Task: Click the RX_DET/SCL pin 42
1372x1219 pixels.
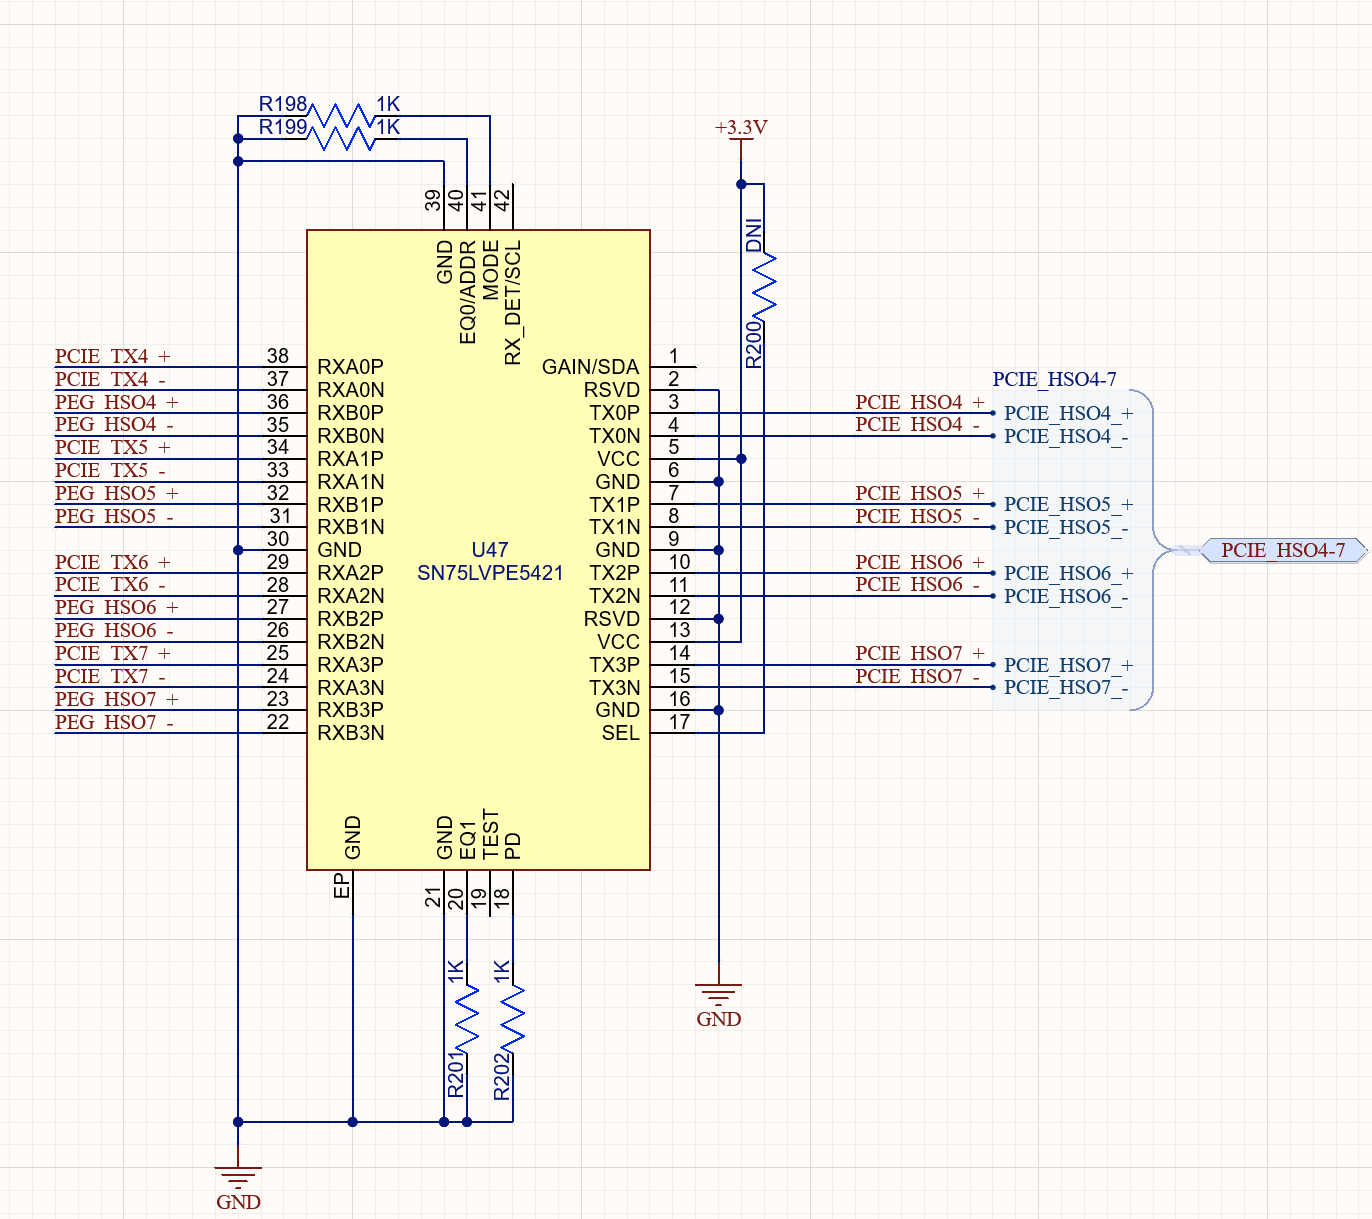Action: [513, 207]
